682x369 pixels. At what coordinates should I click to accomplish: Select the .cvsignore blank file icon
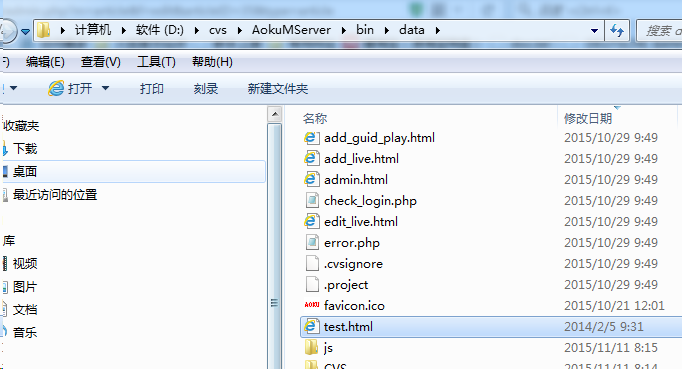point(311,263)
